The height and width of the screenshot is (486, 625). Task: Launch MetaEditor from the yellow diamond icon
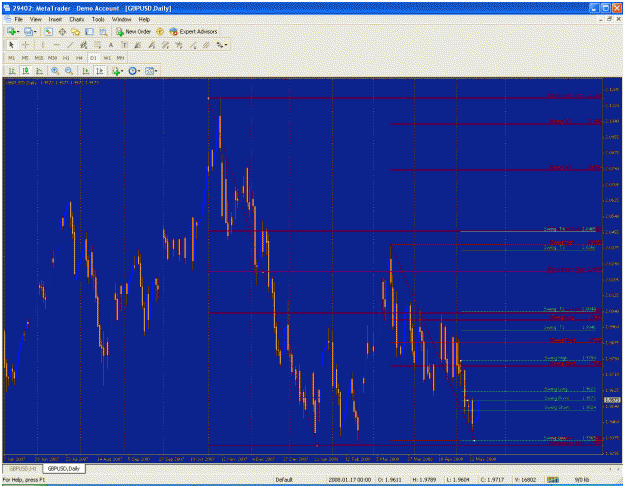point(160,31)
